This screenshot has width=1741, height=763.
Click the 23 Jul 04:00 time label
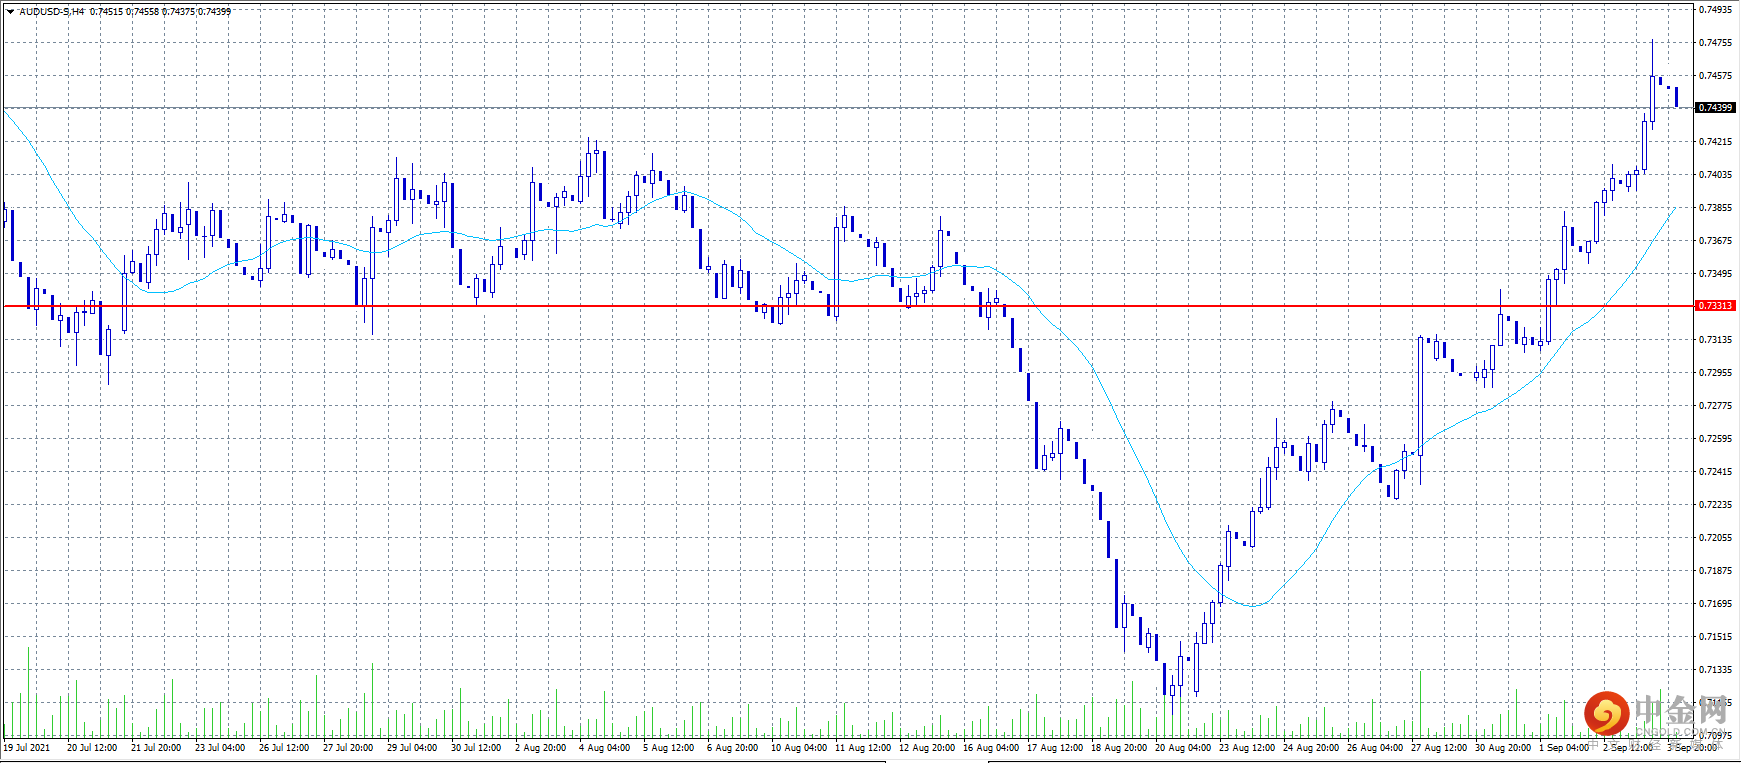pos(220,748)
